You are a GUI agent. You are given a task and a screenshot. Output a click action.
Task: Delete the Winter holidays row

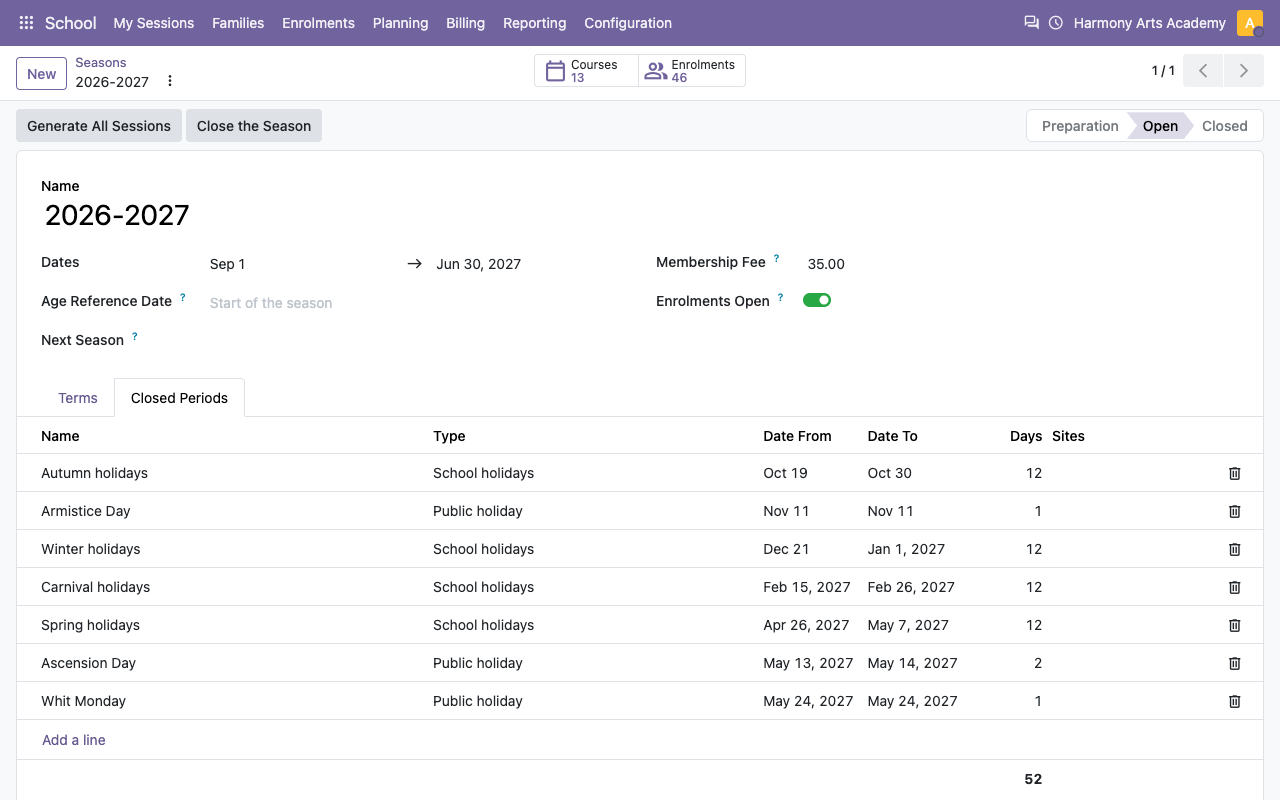click(x=1235, y=549)
